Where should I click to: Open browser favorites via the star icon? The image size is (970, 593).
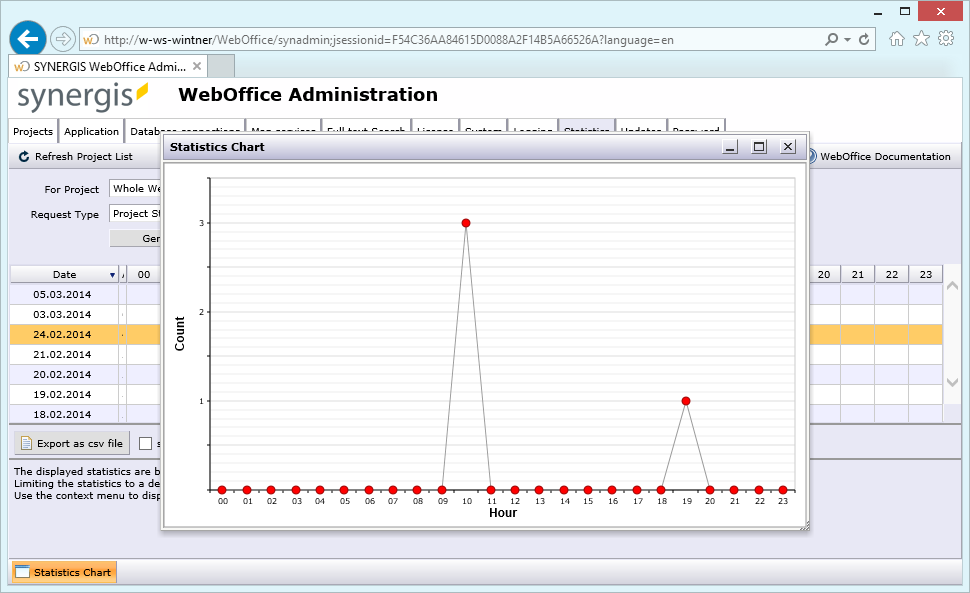coord(922,38)
